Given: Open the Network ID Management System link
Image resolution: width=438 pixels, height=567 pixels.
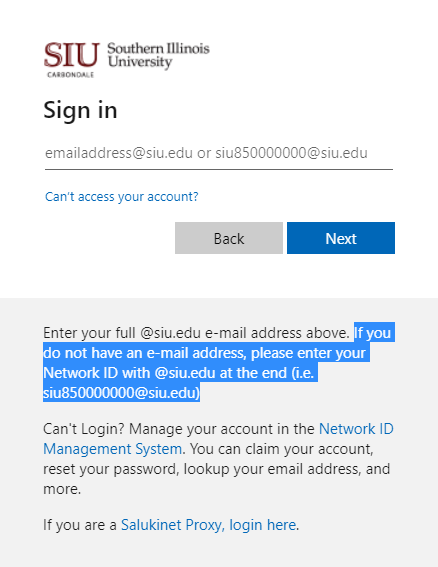Looking at the screenshot, I should [218, 439].
